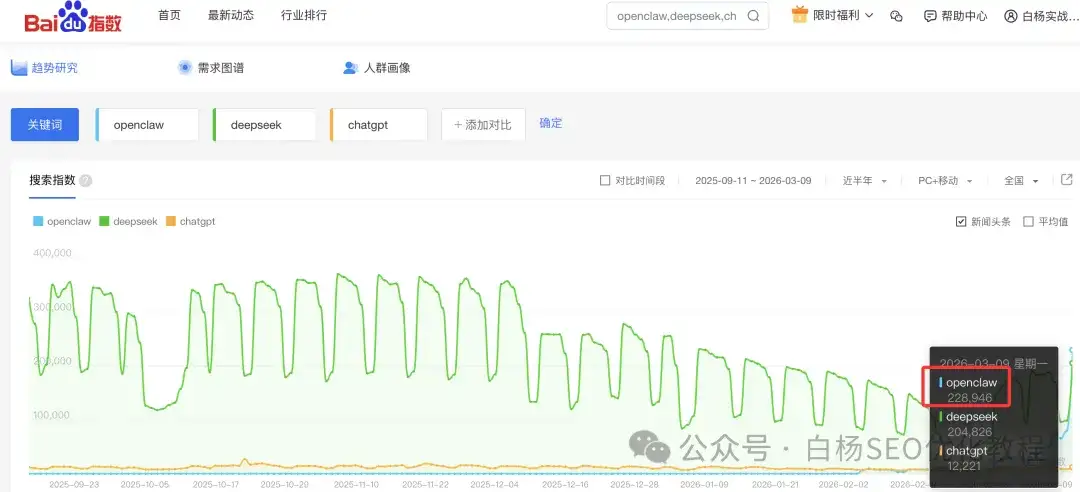1080x492 pixels.
Task: Toggle deepseek legend series visibility
Action: tap(128, 221)
